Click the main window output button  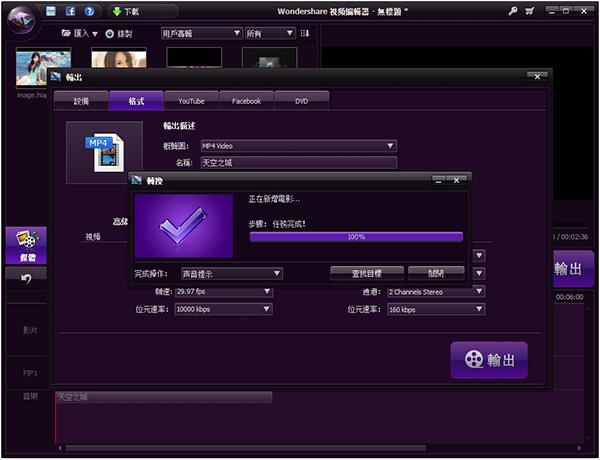[572, 269]
